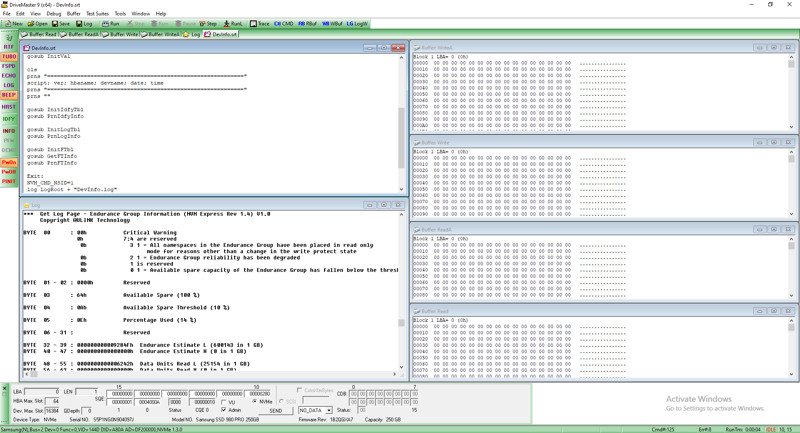
Task: Click the IDFY sidebar button
Action: point(9,119)
